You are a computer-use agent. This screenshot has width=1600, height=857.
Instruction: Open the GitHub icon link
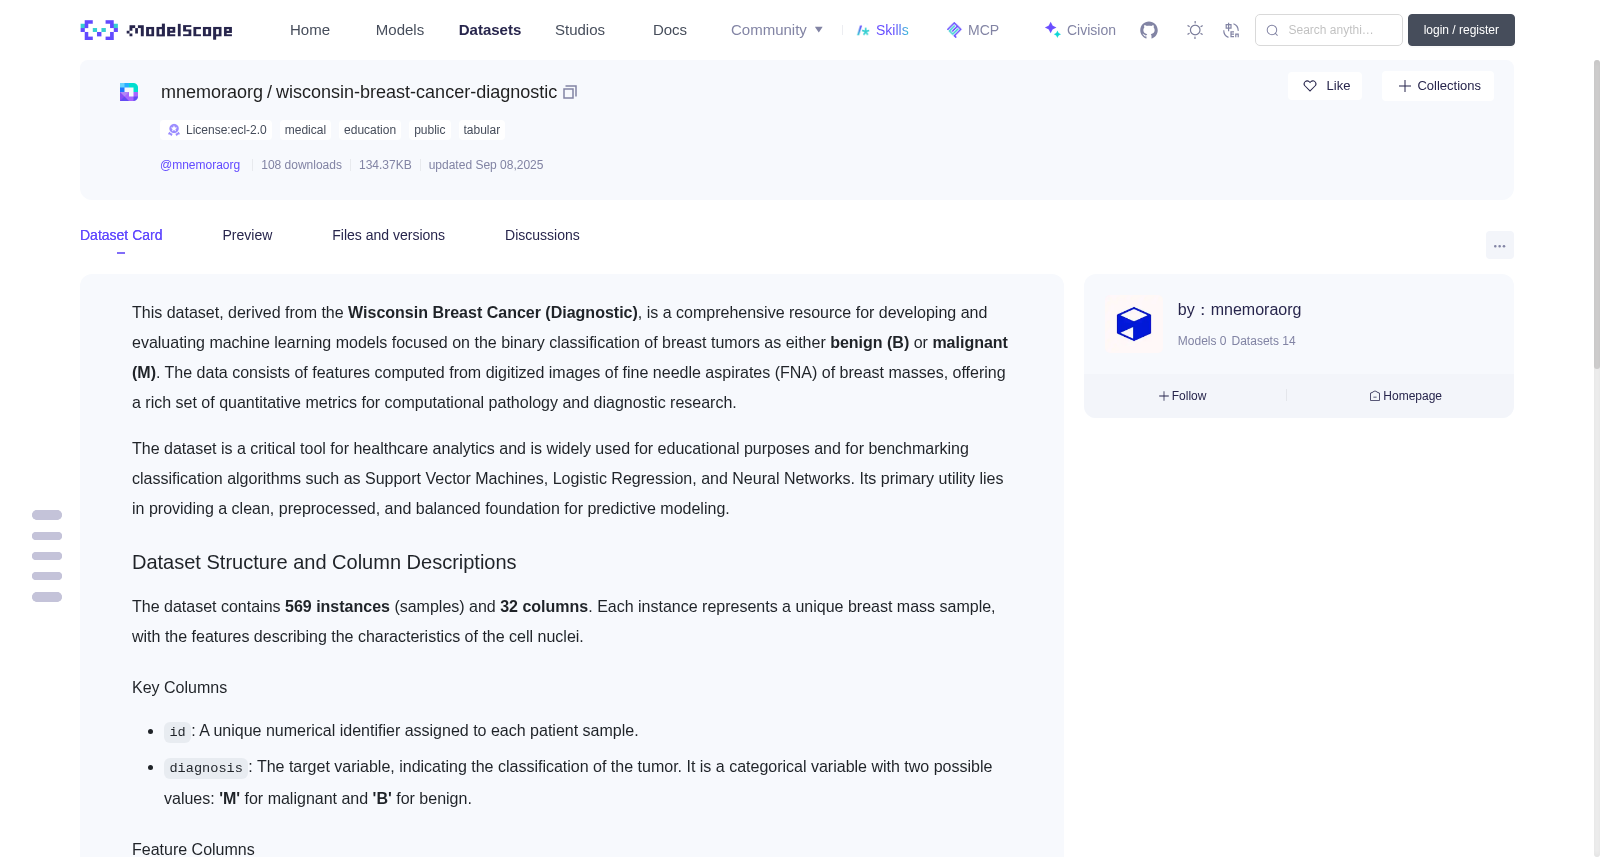click(1149, 30)
